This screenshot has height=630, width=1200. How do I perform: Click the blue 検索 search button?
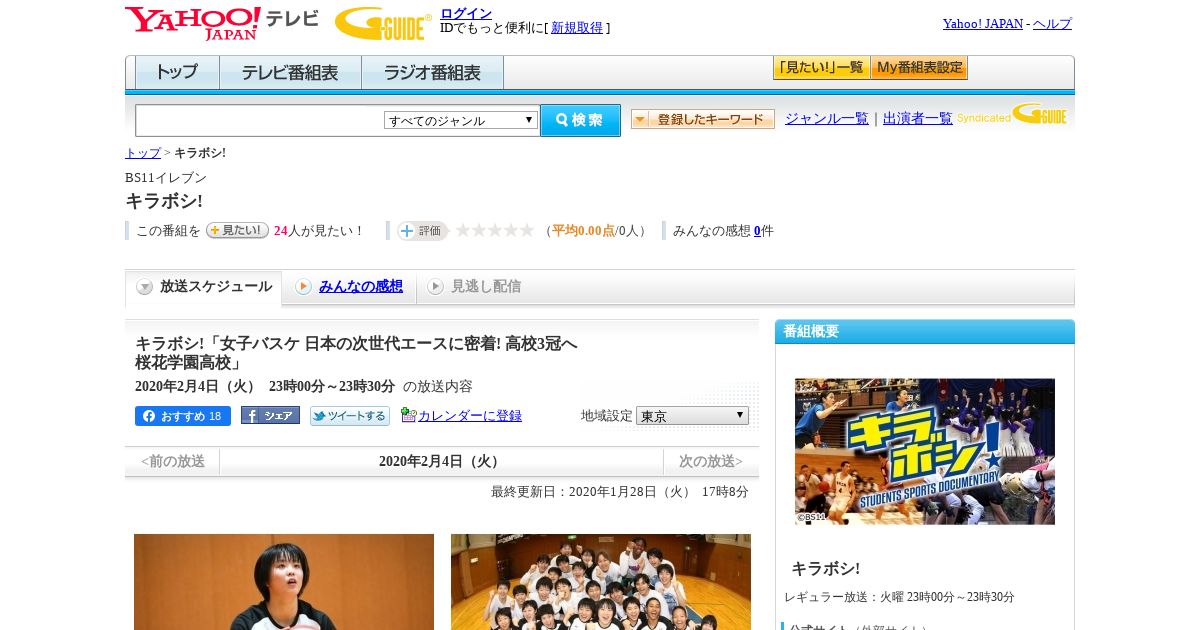pos(580,120)
